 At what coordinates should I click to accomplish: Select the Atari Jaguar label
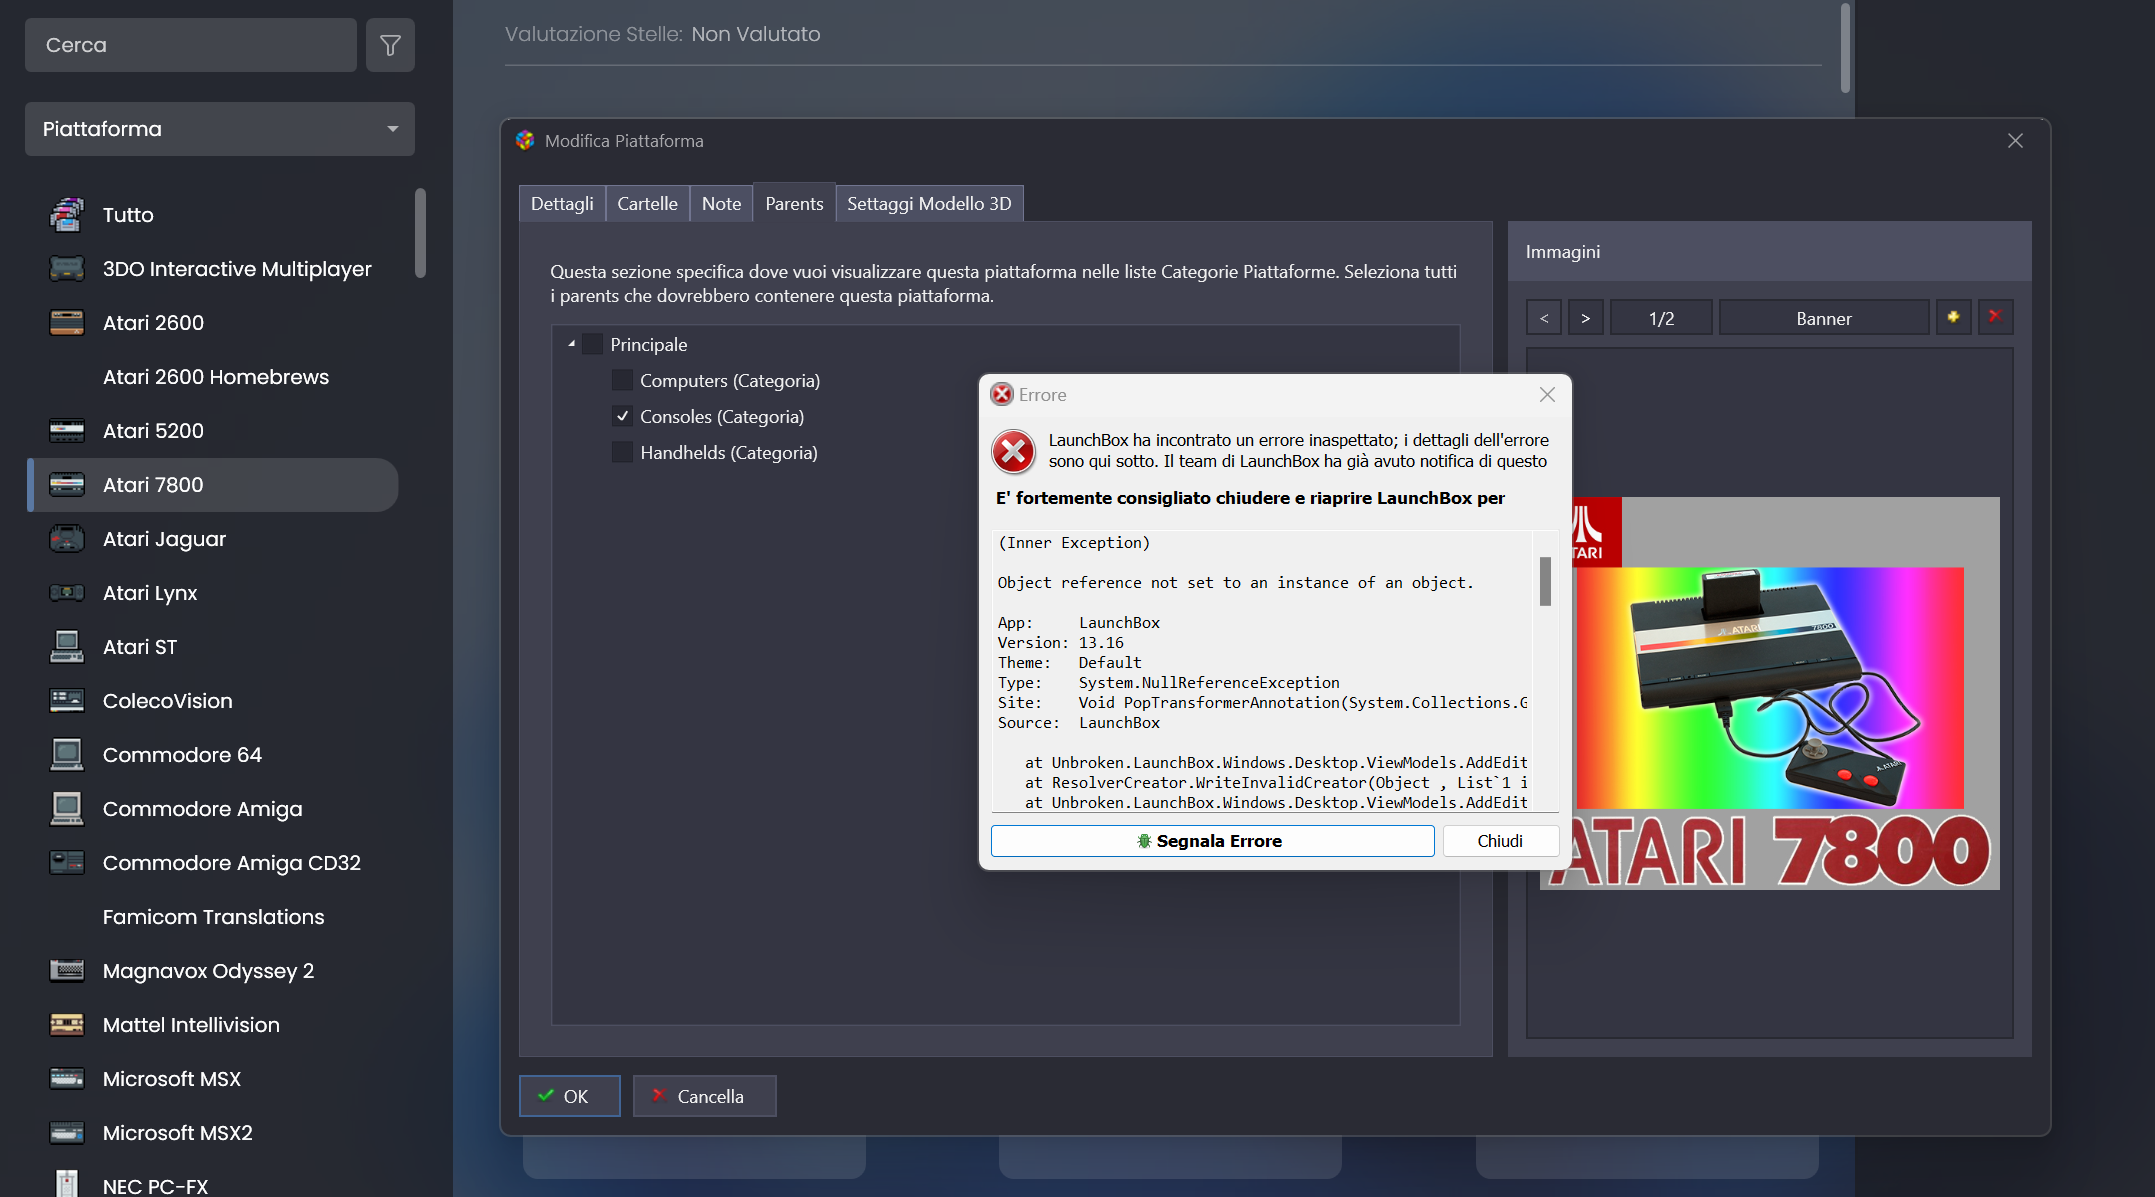pyautogui.click(x=164, y=539)
